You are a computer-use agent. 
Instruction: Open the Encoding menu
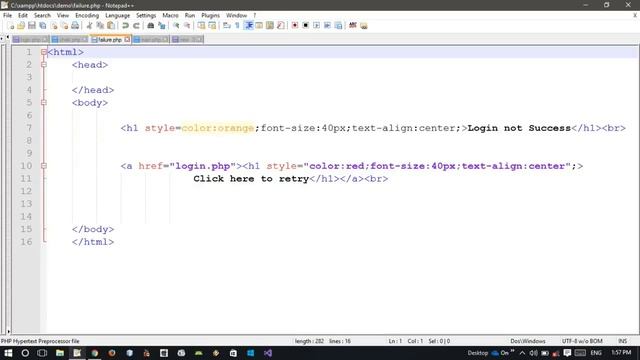[87, 16]
